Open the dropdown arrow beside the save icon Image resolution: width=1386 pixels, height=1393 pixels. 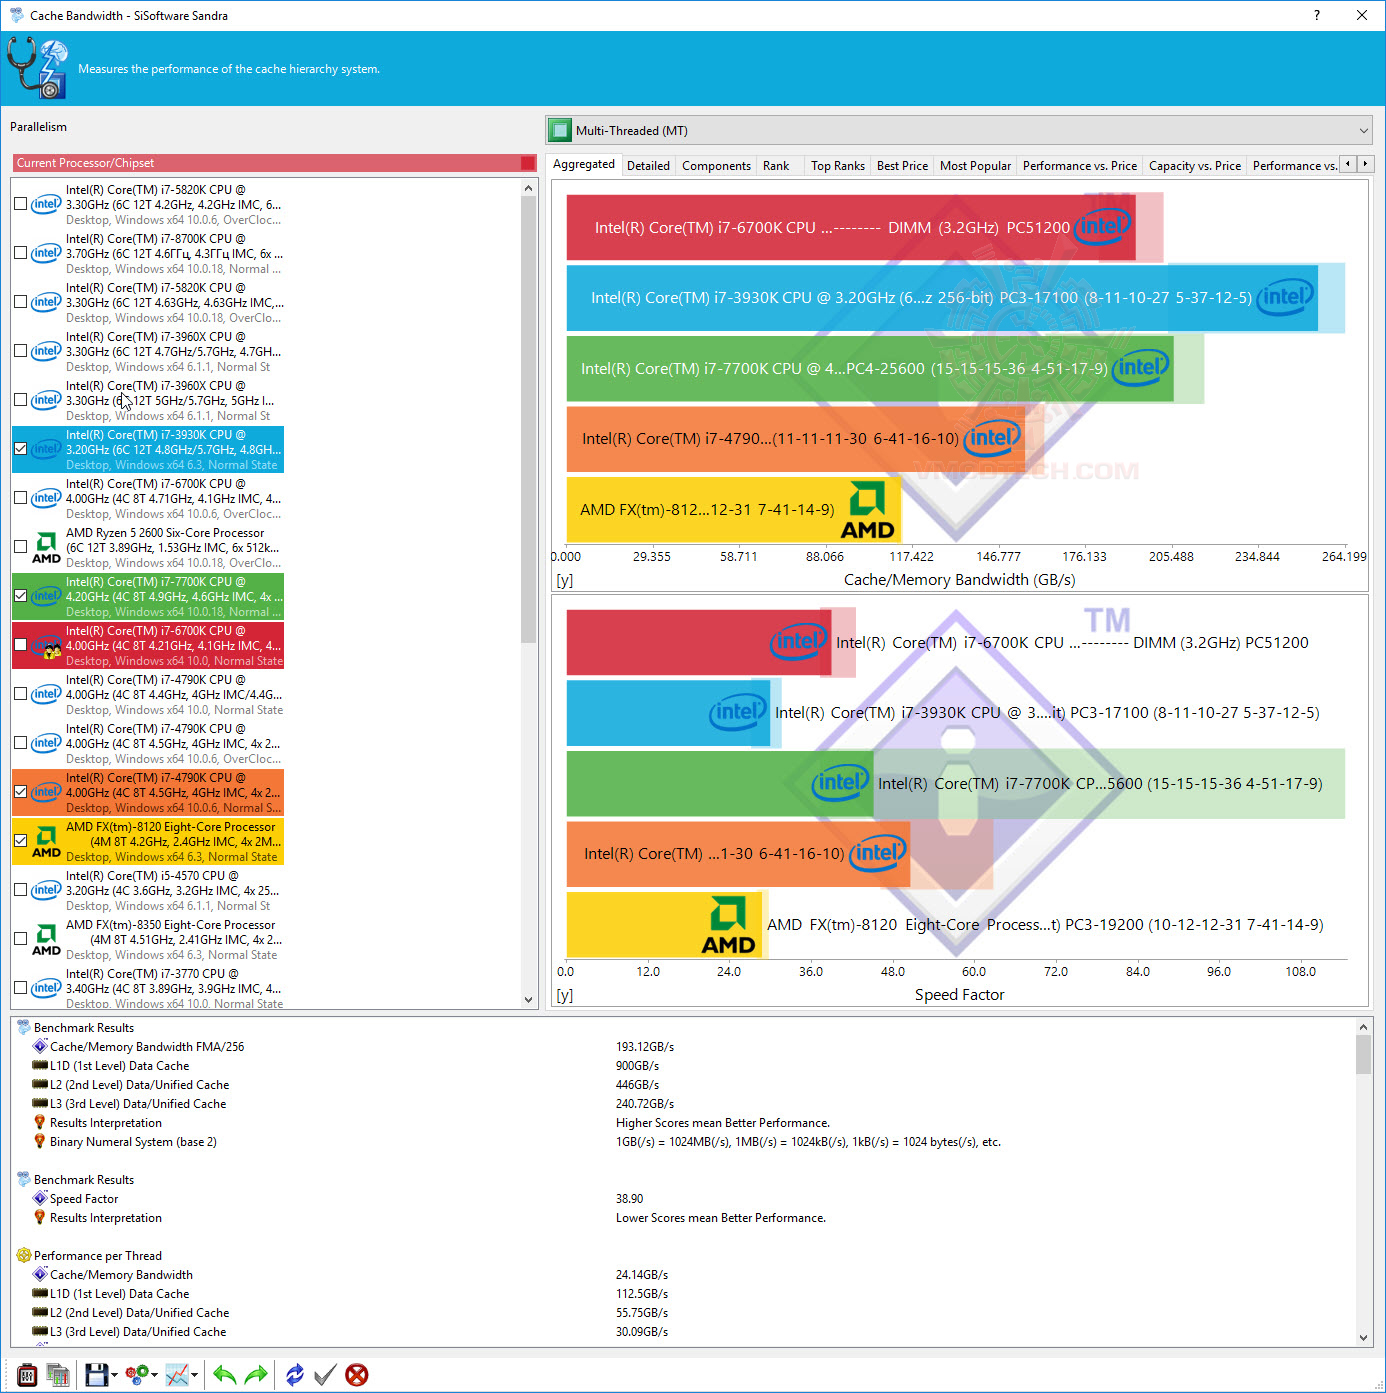114,1375
